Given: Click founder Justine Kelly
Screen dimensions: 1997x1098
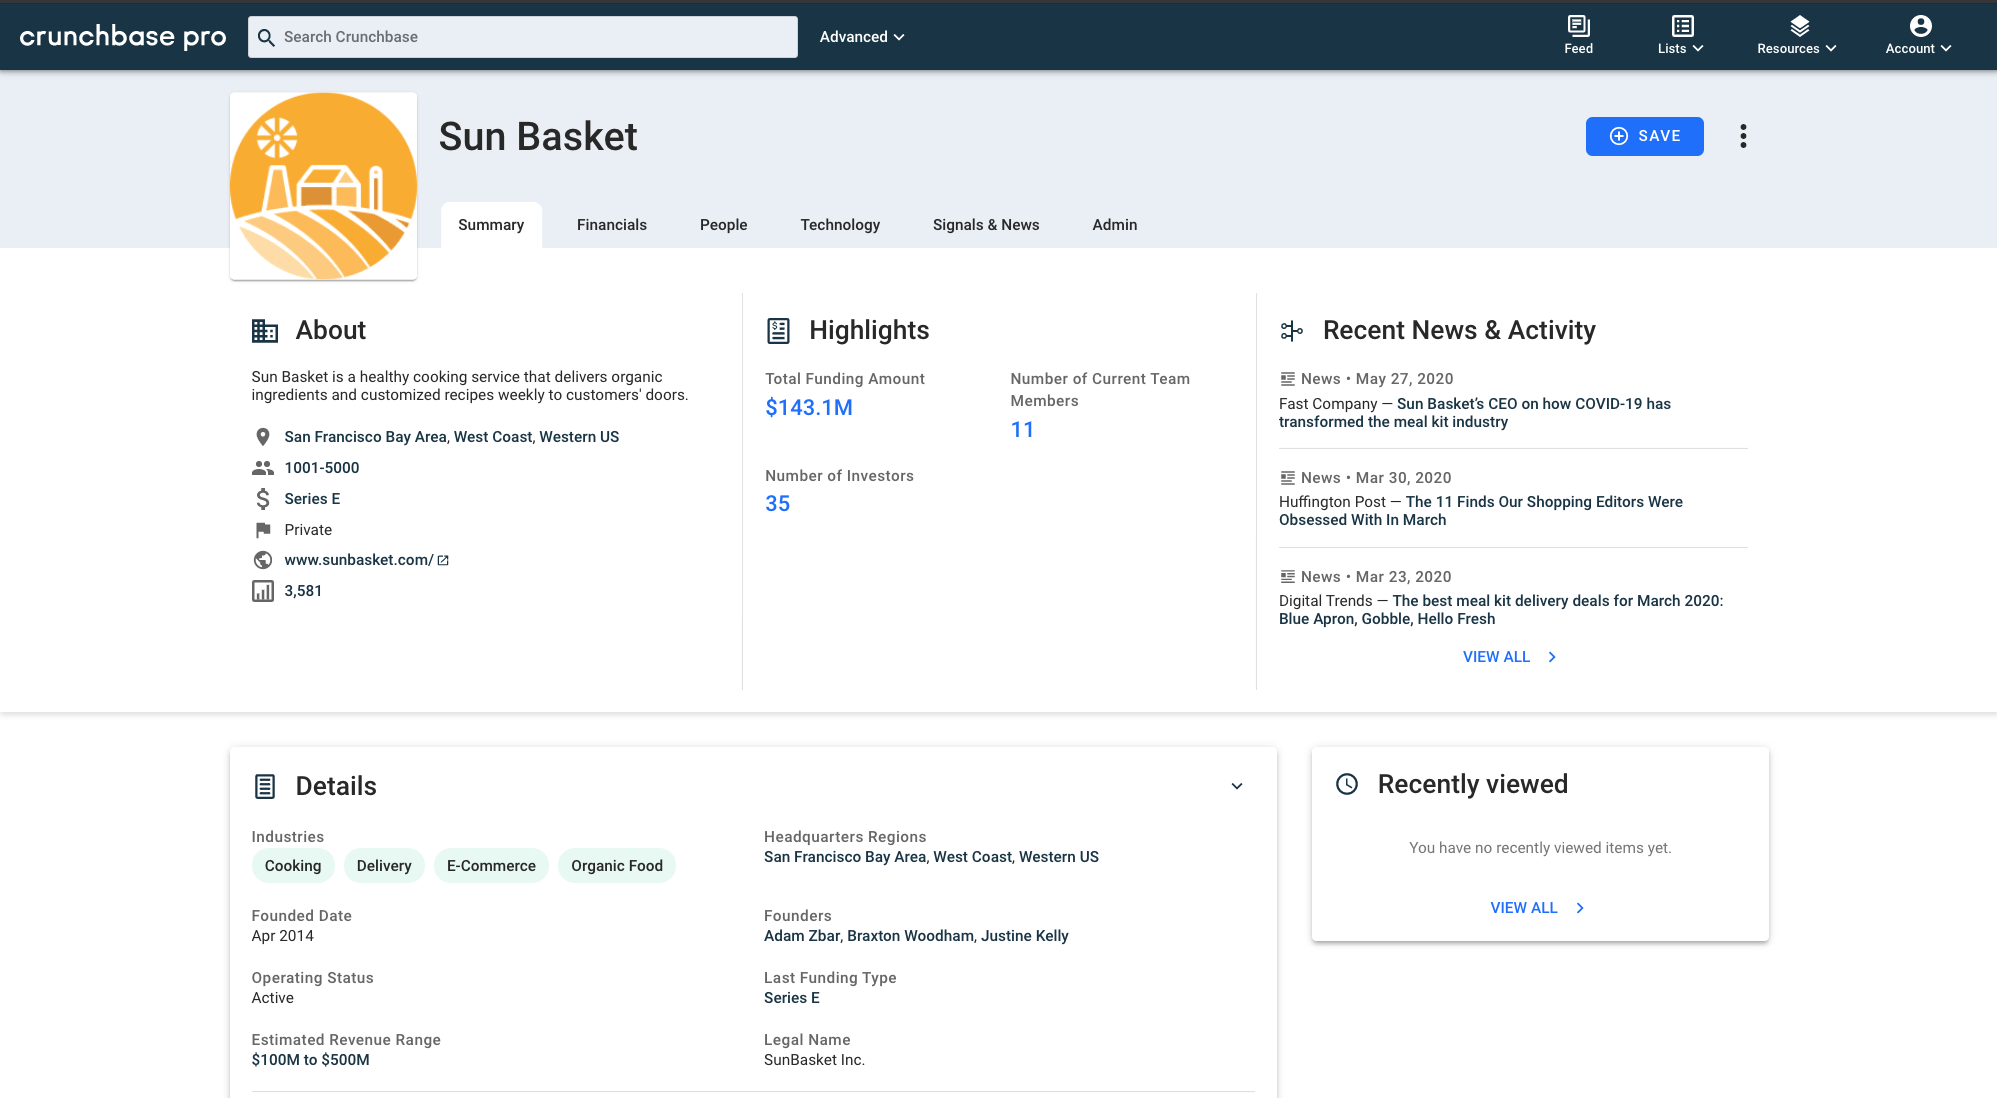Looking at the screenshot, I should (x=1025, y=936).
